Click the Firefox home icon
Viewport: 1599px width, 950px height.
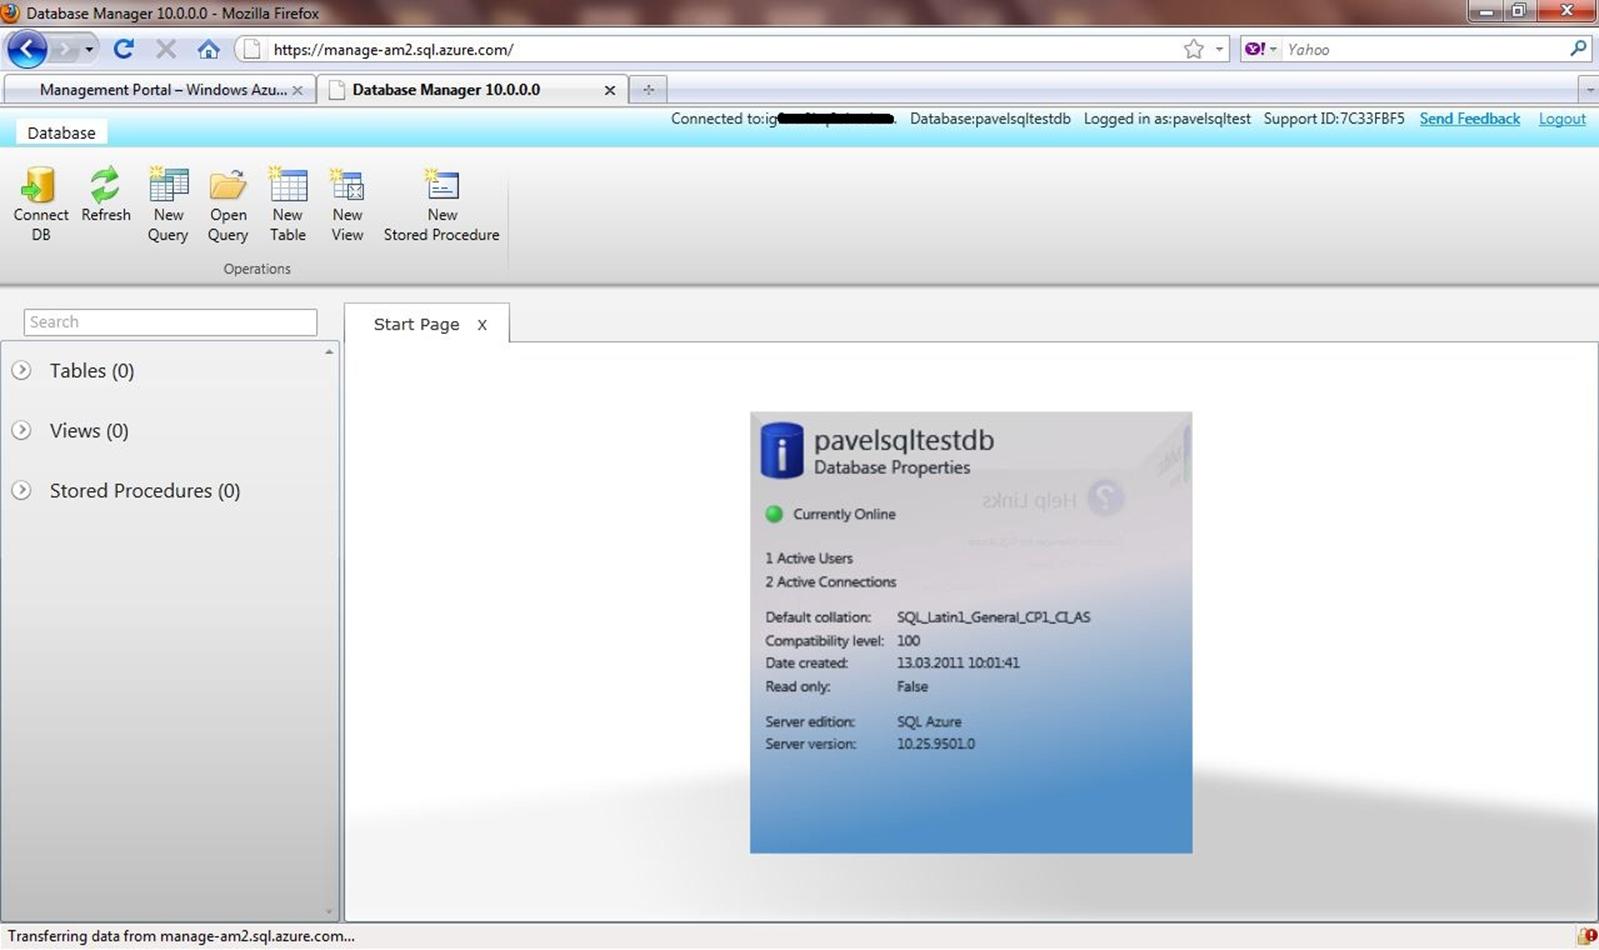208,49
